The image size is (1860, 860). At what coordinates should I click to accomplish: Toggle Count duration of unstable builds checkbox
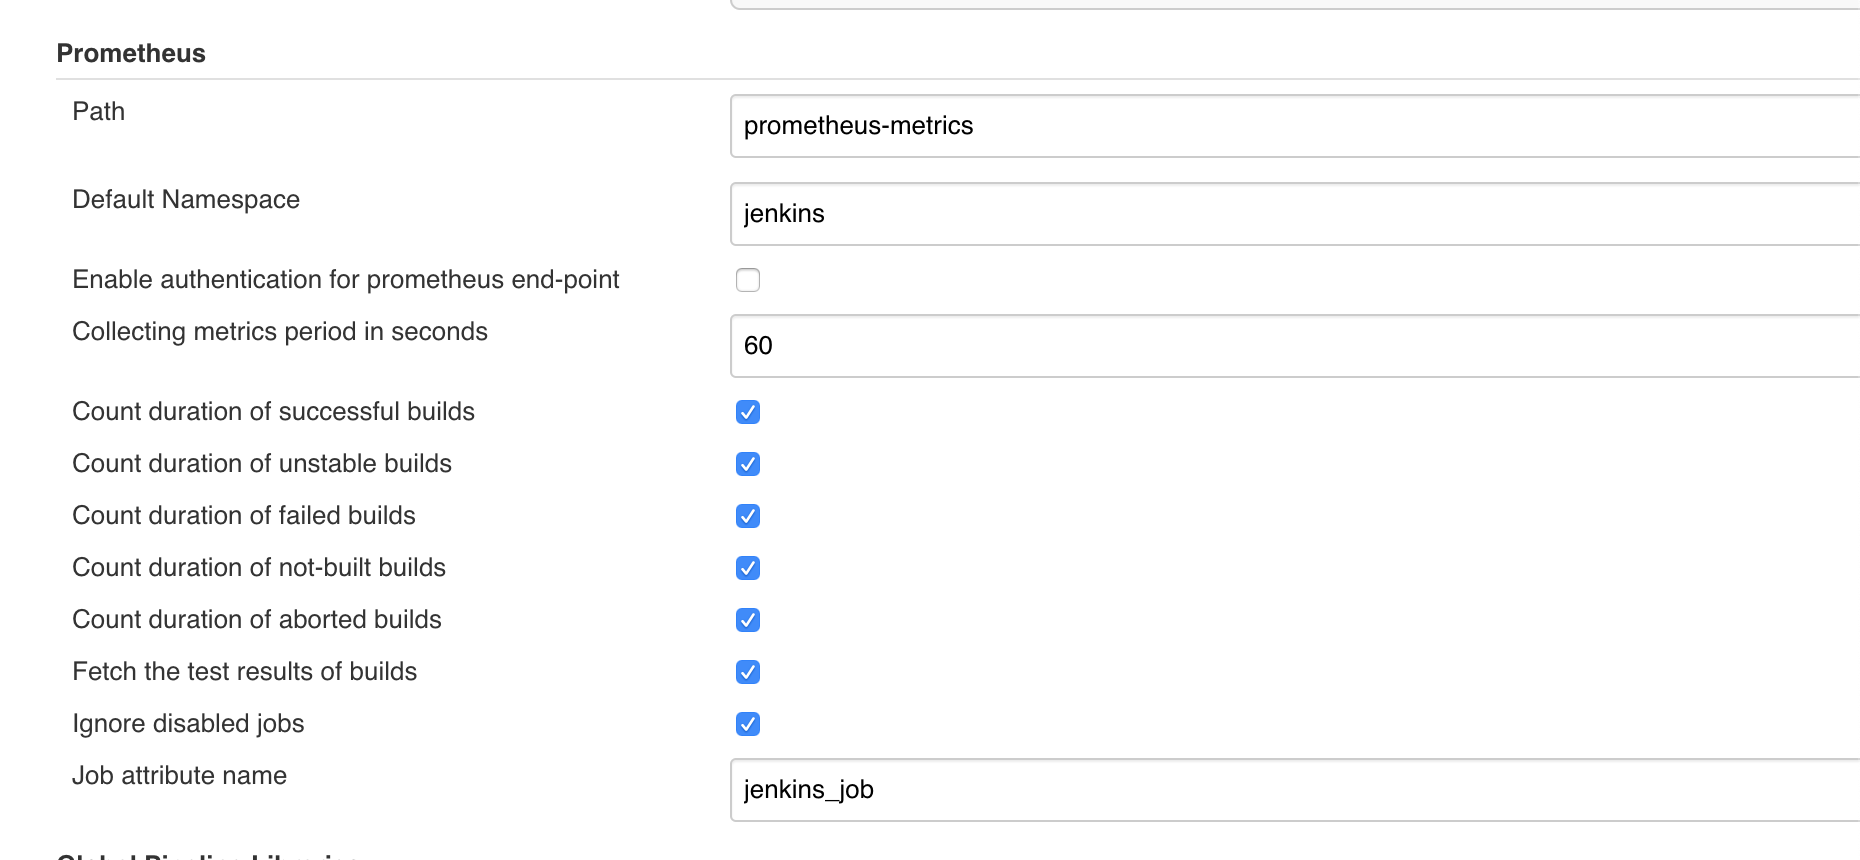[748, 464]
